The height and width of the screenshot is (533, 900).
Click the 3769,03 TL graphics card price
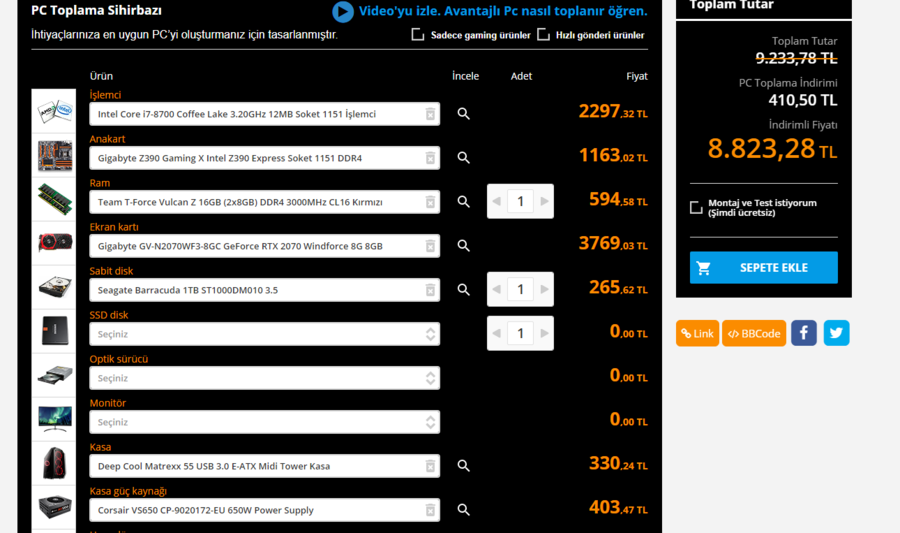click(x=613, y=243)
